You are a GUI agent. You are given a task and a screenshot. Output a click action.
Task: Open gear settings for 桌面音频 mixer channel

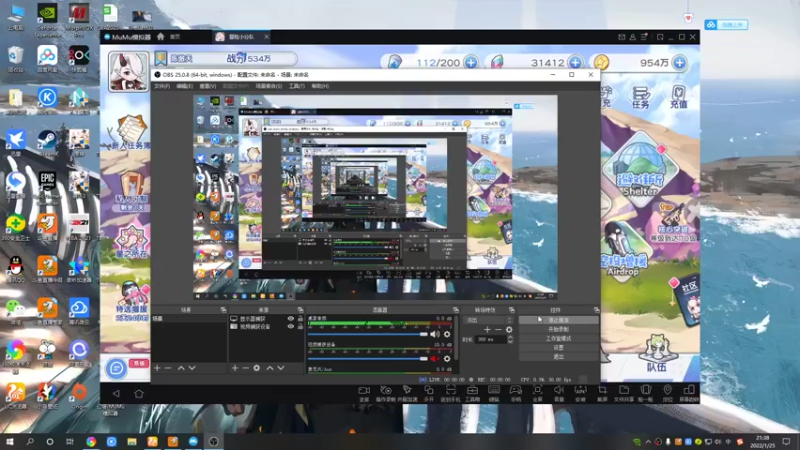[447, 334]
